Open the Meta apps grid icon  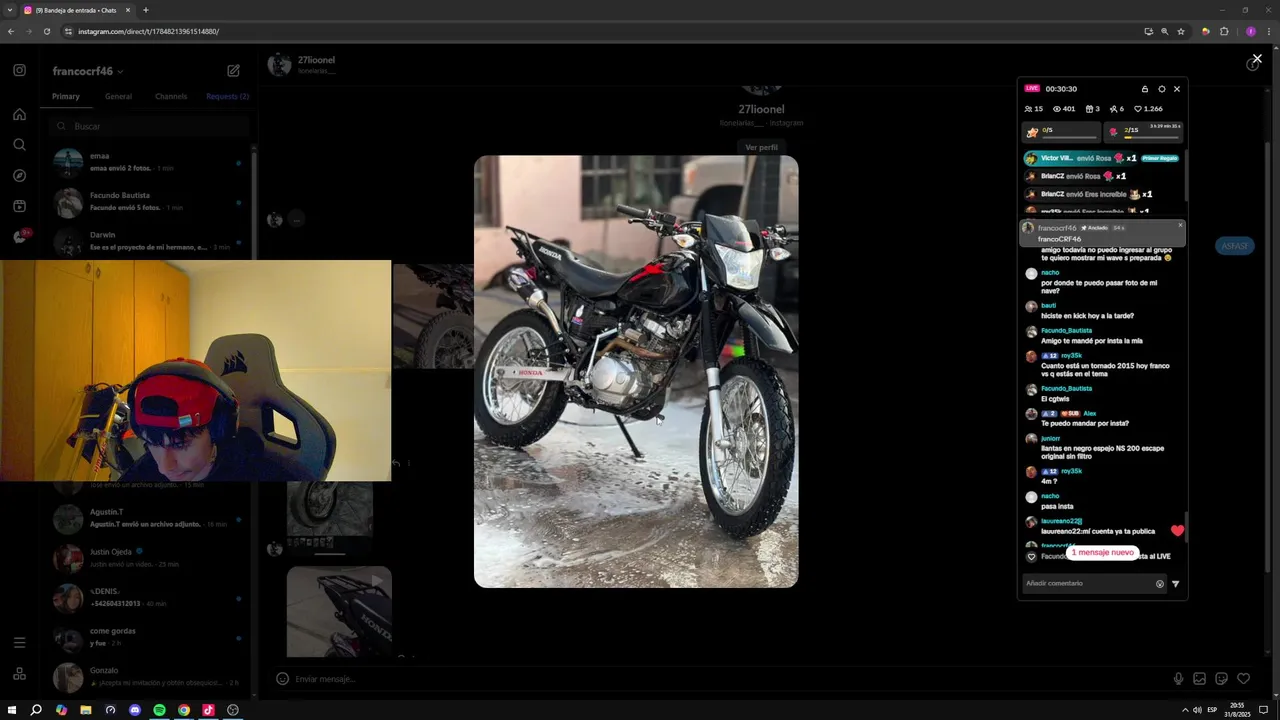coord(19,674)
